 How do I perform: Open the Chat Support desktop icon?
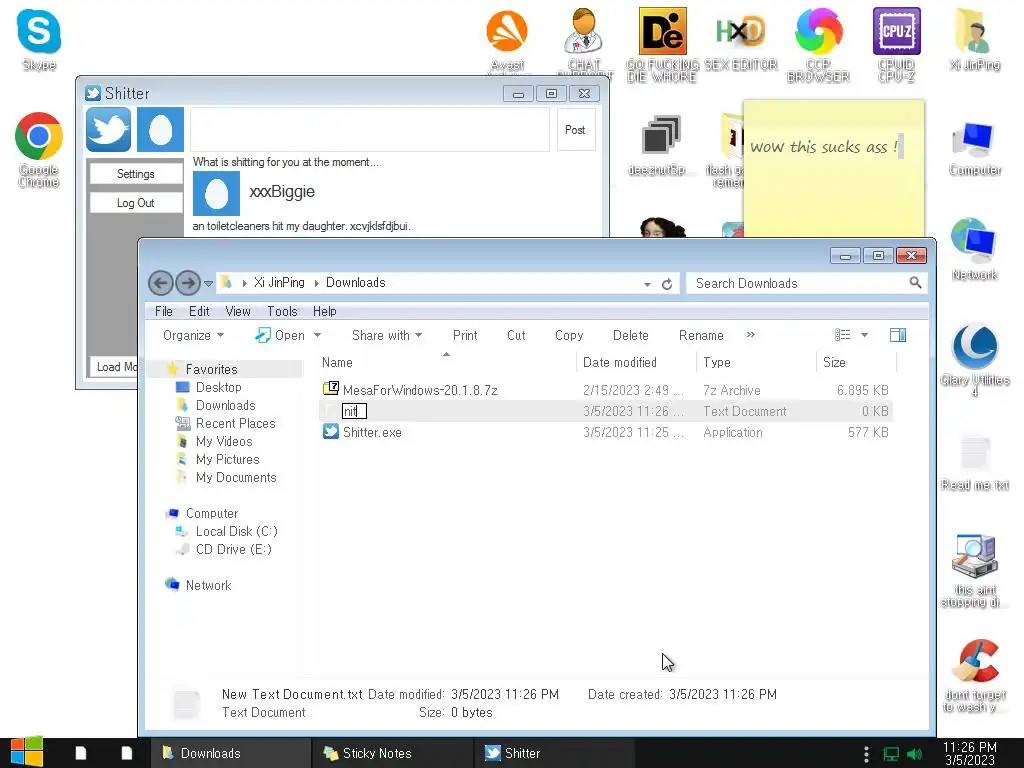(x=584, y=40)
